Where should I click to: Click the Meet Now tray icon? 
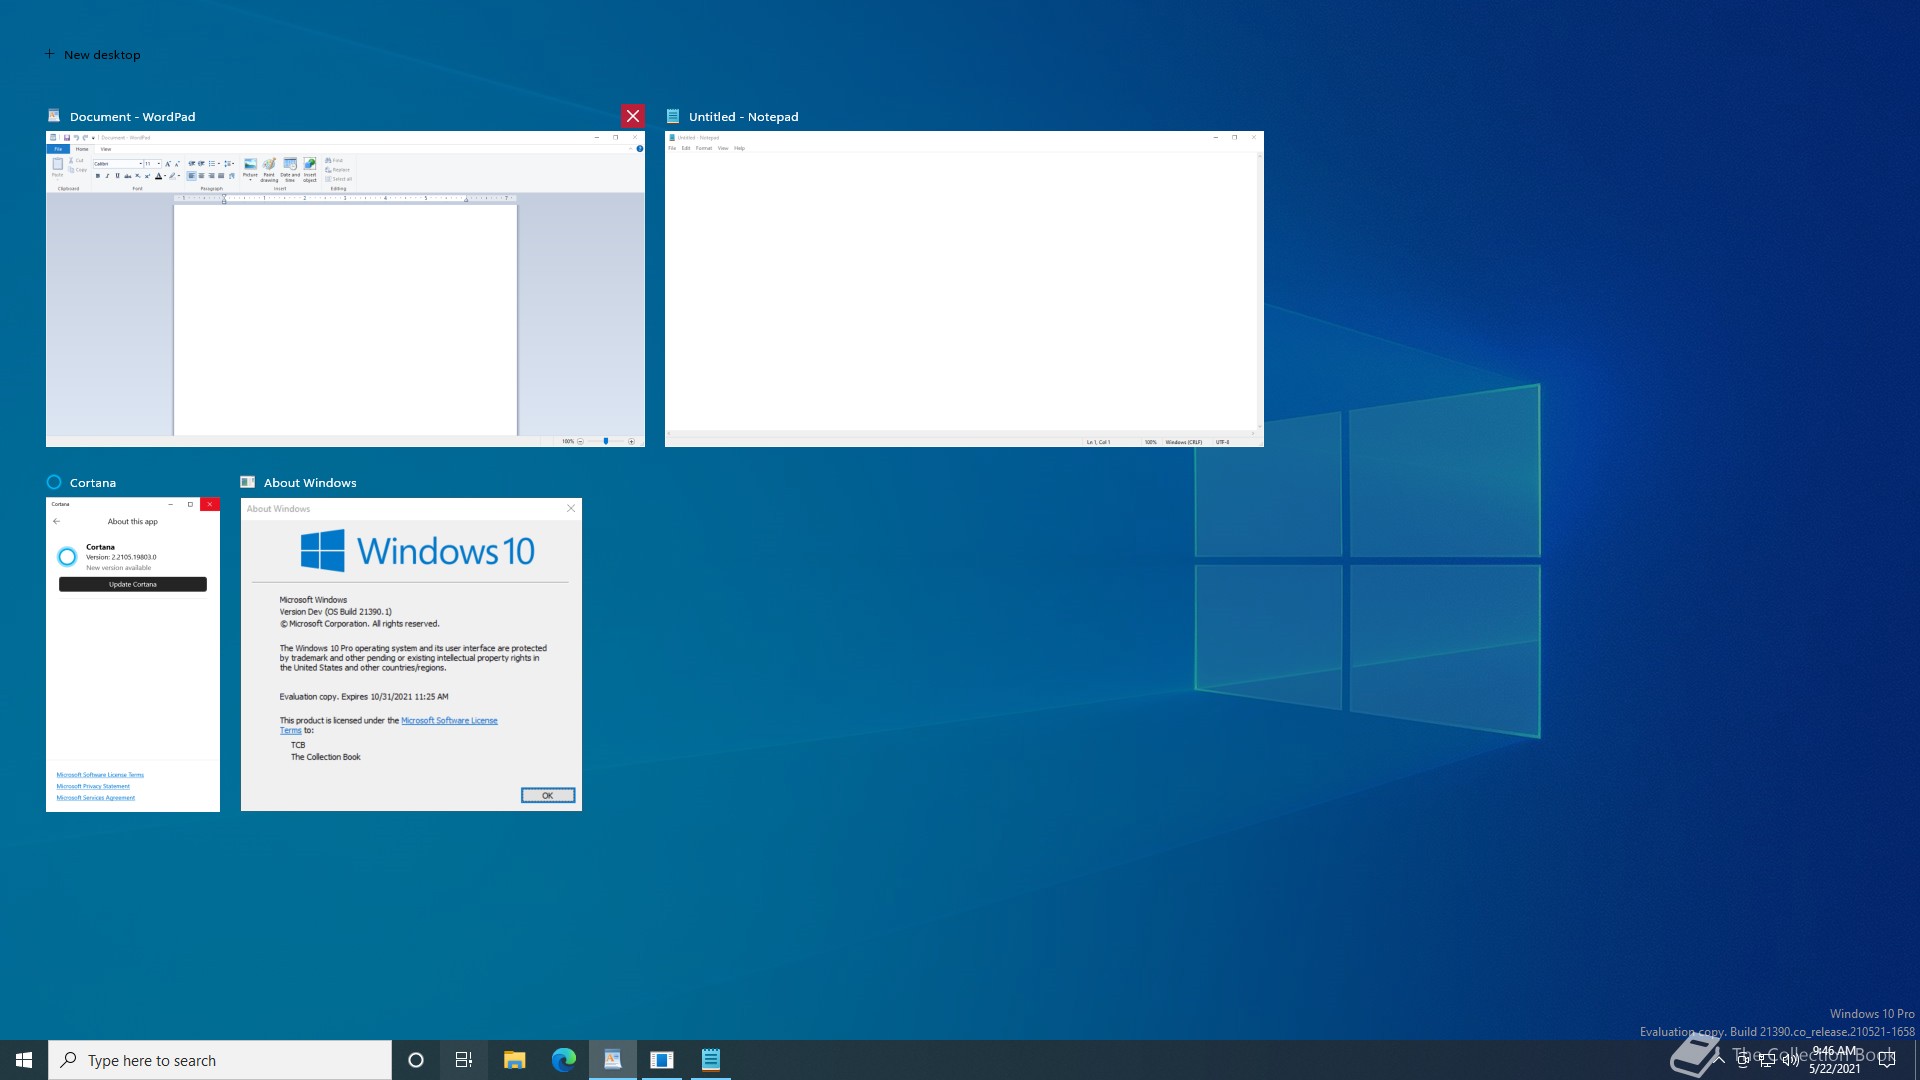point(1743,1060)
